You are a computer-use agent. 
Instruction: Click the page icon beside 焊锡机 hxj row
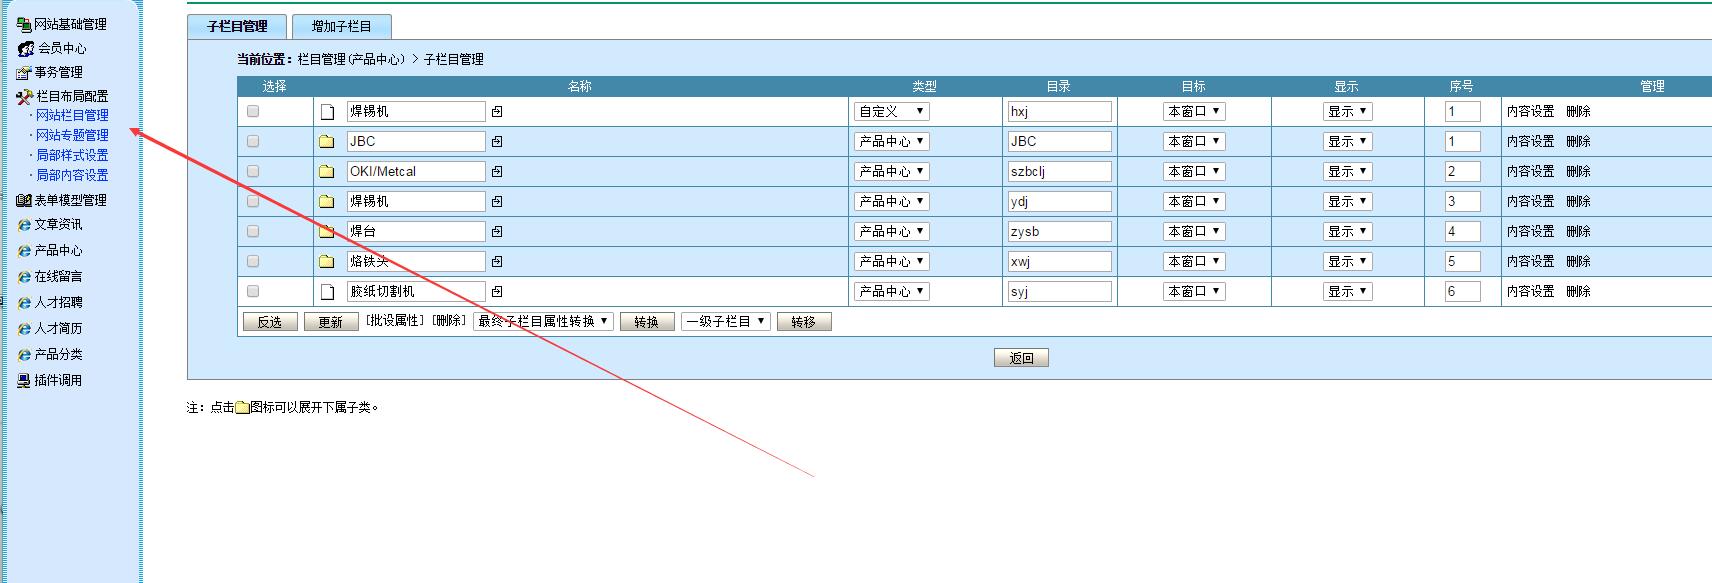point(326,112)
